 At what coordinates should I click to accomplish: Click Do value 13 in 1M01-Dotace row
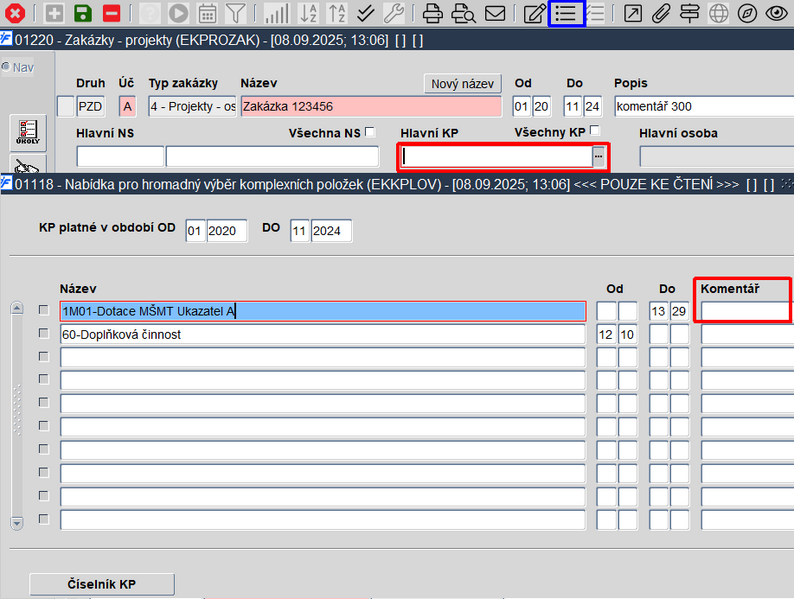coord(659,311)
